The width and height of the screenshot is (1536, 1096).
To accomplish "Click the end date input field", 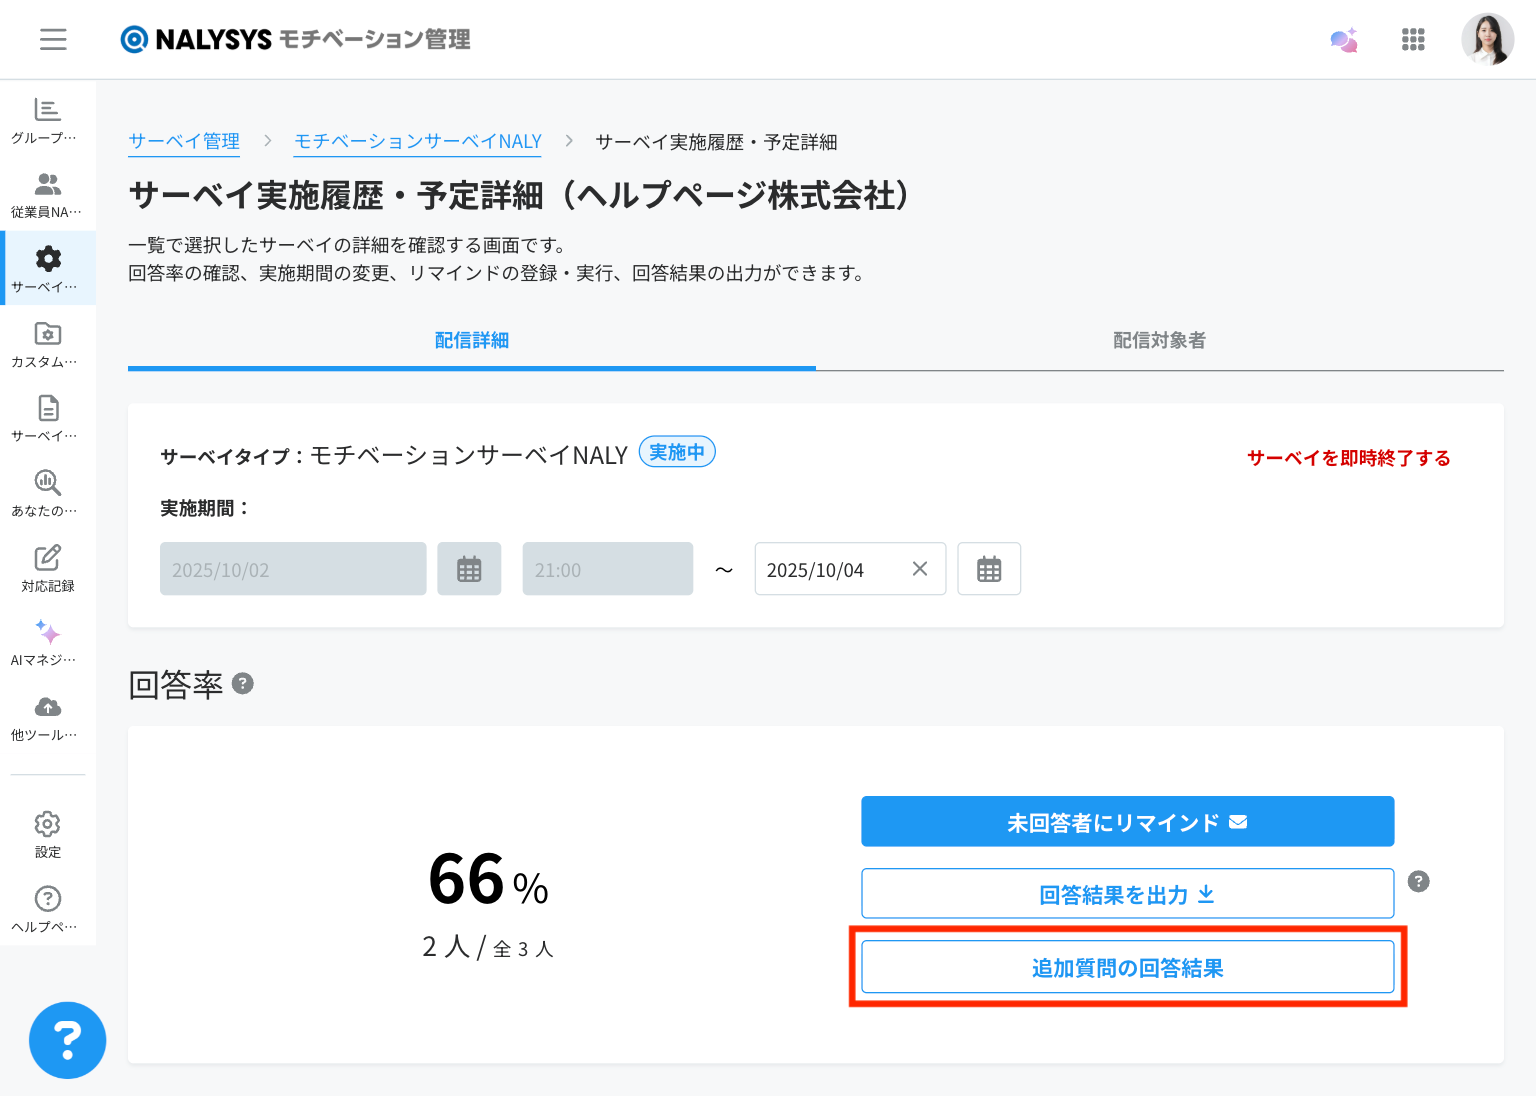I will [x=830, y=569].
